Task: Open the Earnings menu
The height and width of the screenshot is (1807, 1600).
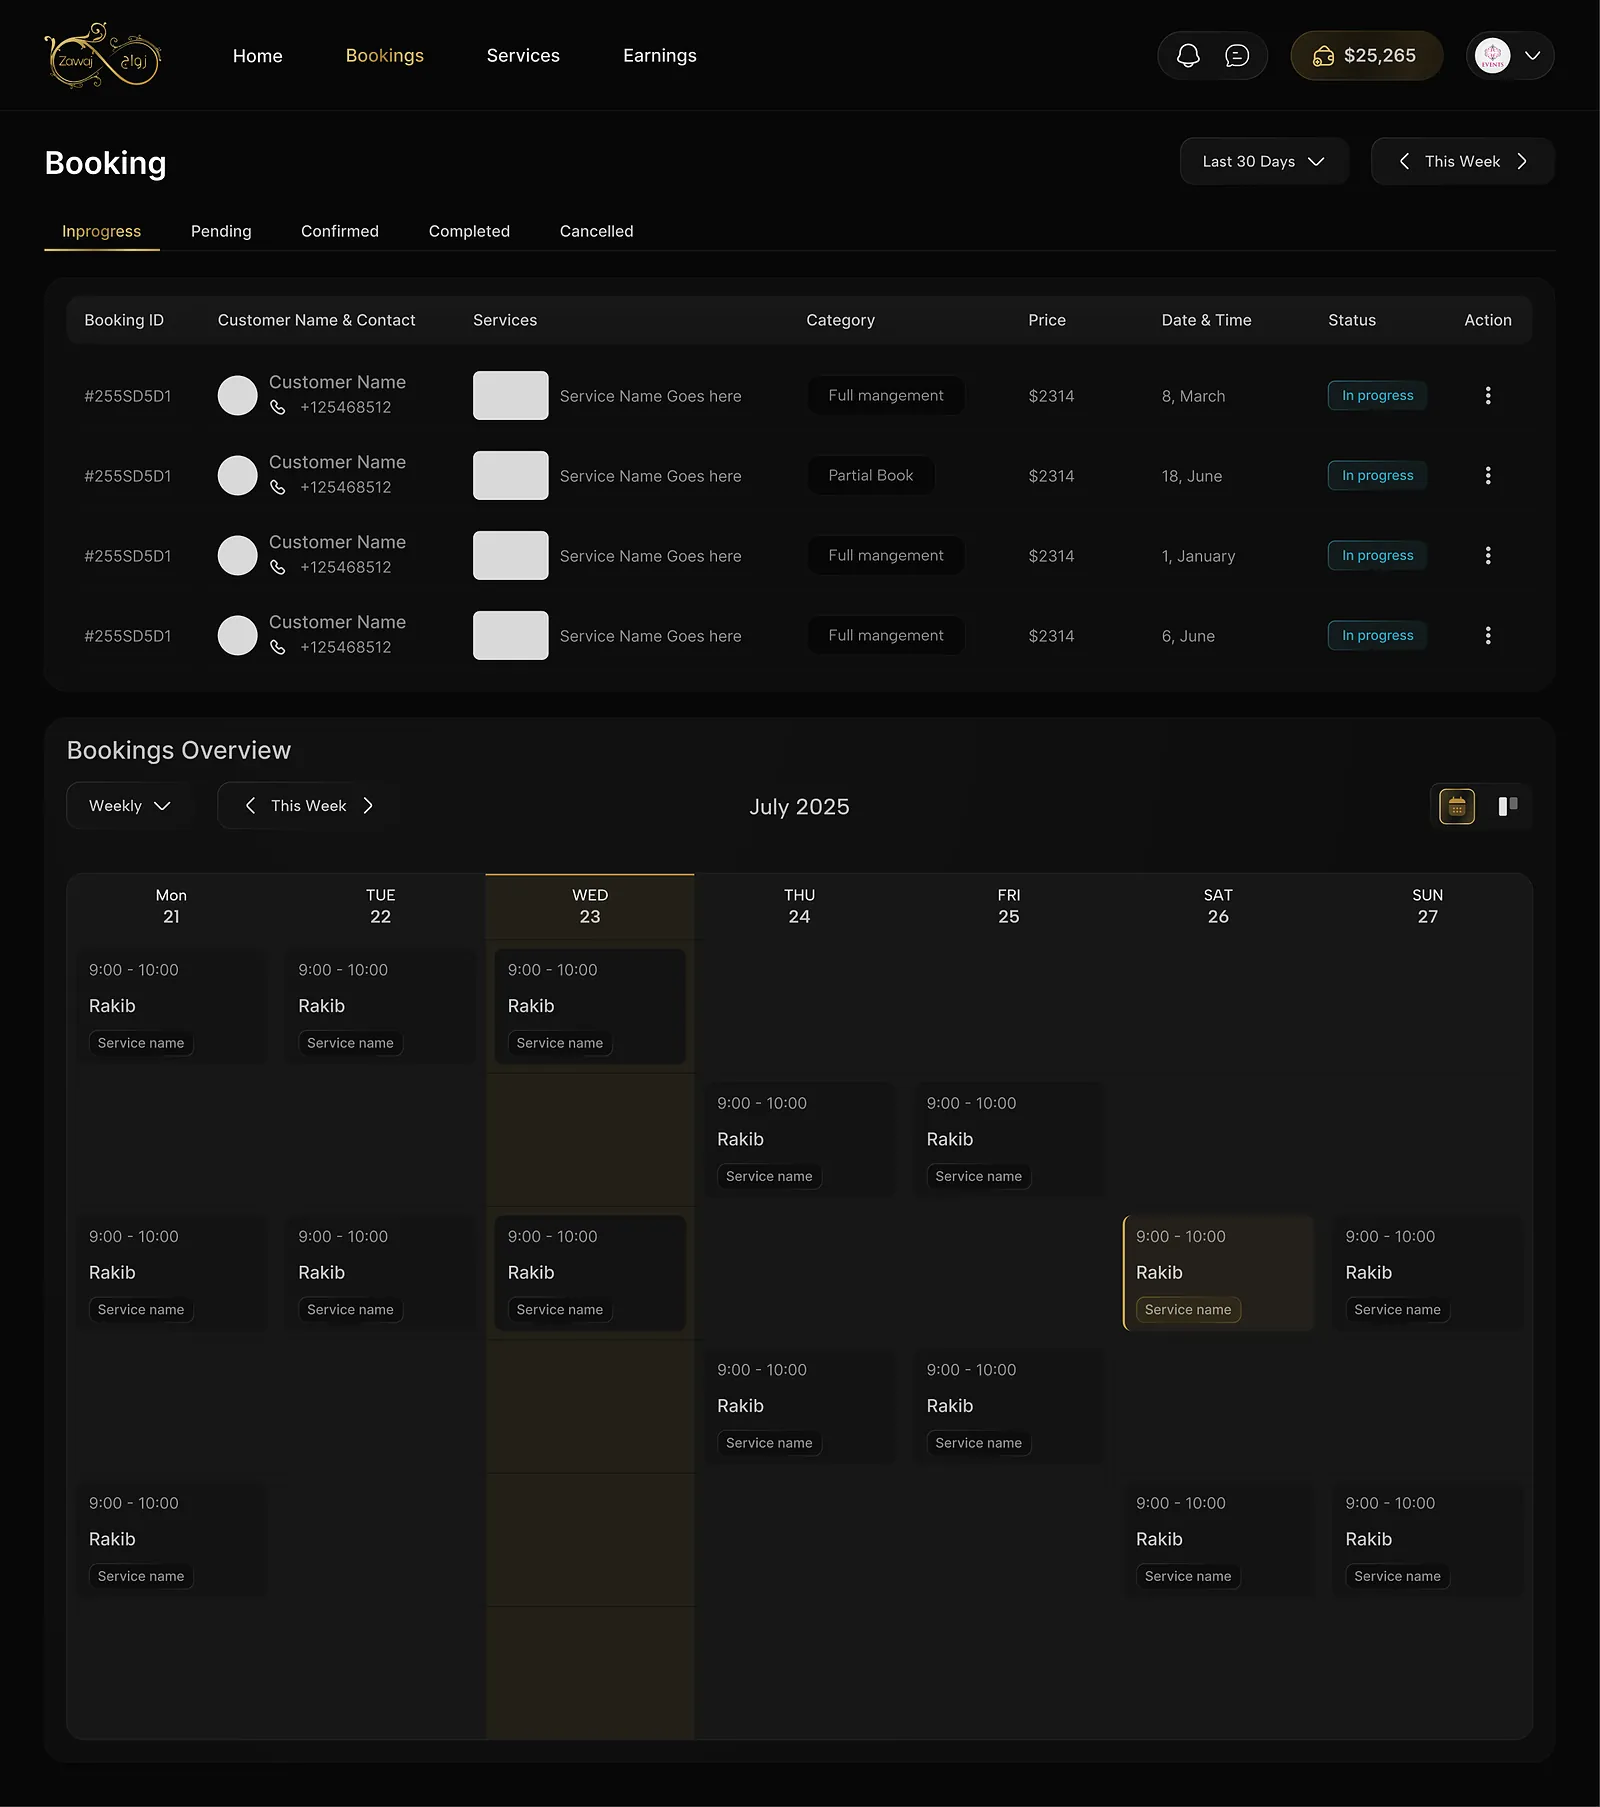Action: pos(660,56)
